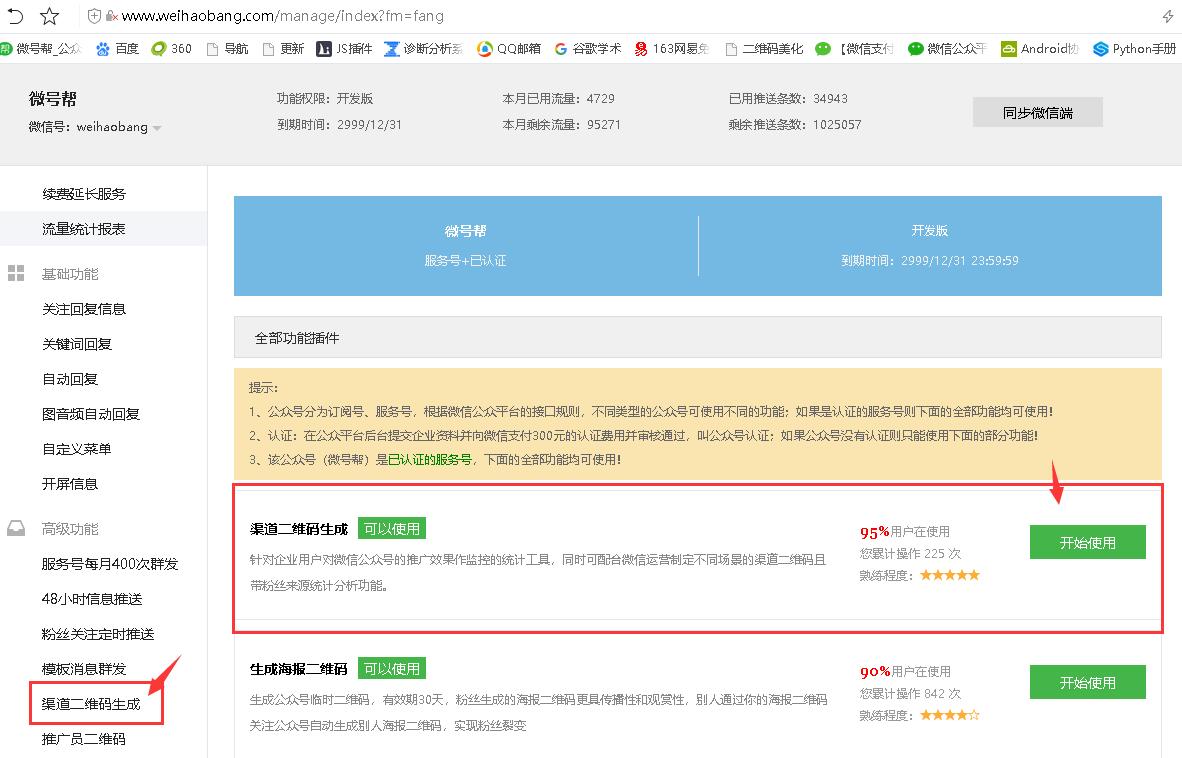Screen dimensions: 1182x758
Task: Open 自动回复 menu item
Action: pyautogui.click(x=70, y=379)
